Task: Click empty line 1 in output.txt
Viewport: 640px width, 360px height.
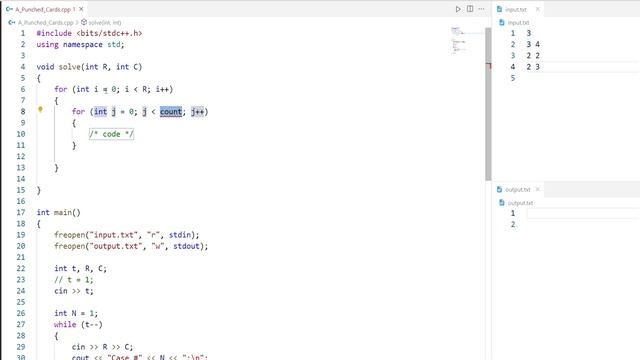Action: pyautogui.click(x=583, y=213)
